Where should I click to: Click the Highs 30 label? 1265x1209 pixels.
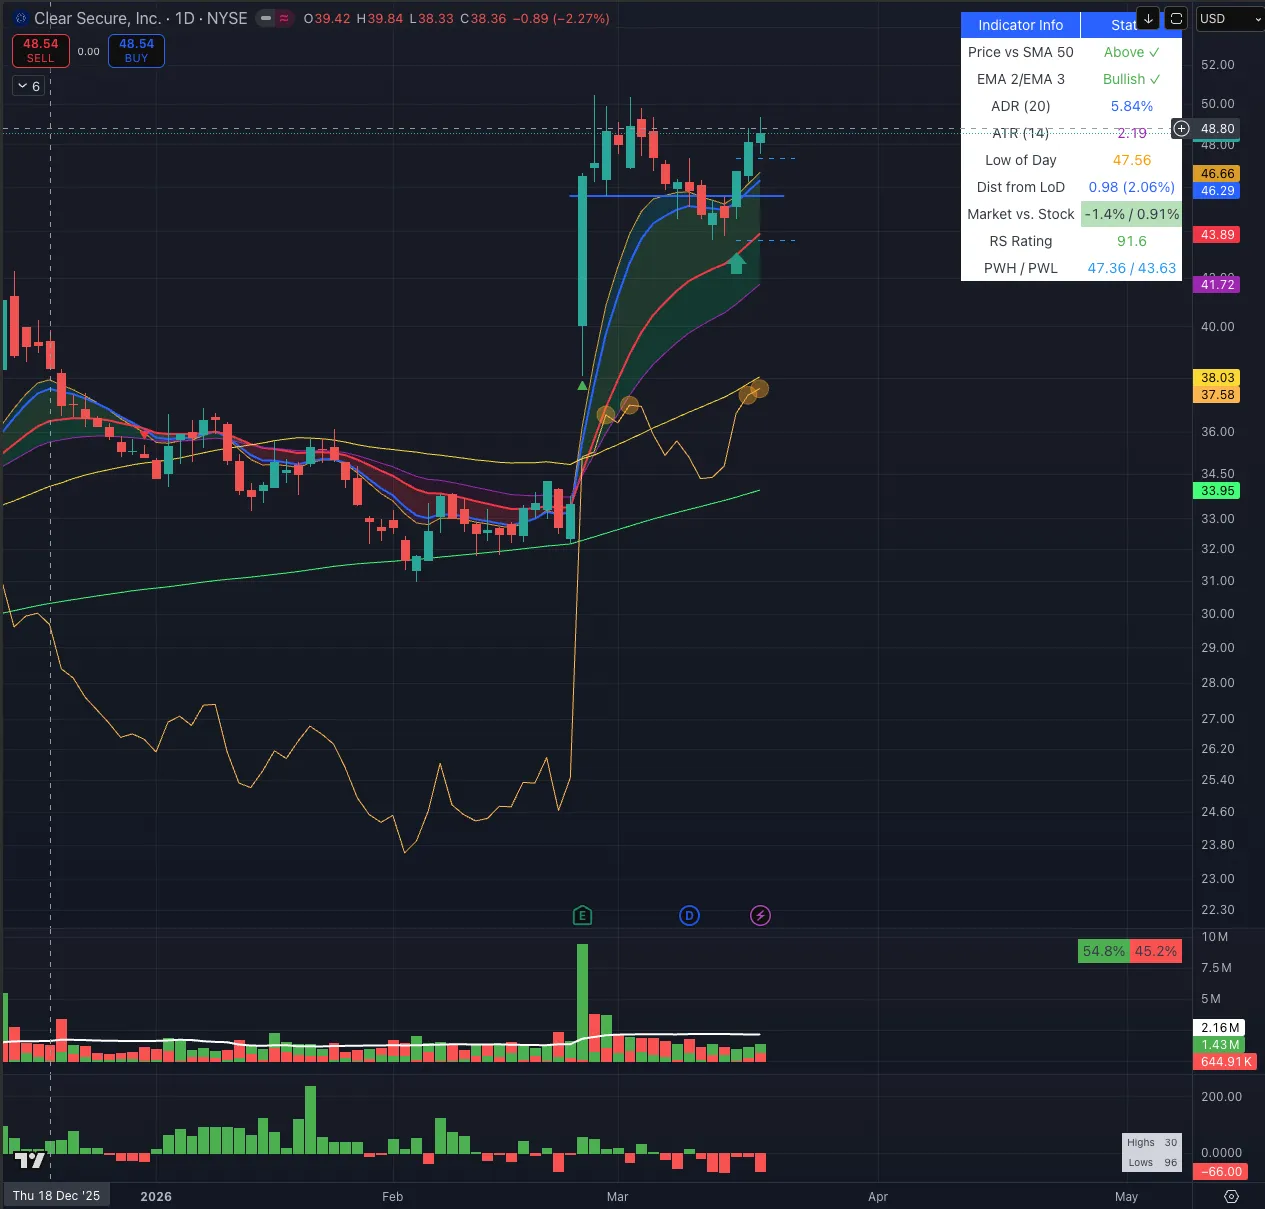(1152, 1142)
